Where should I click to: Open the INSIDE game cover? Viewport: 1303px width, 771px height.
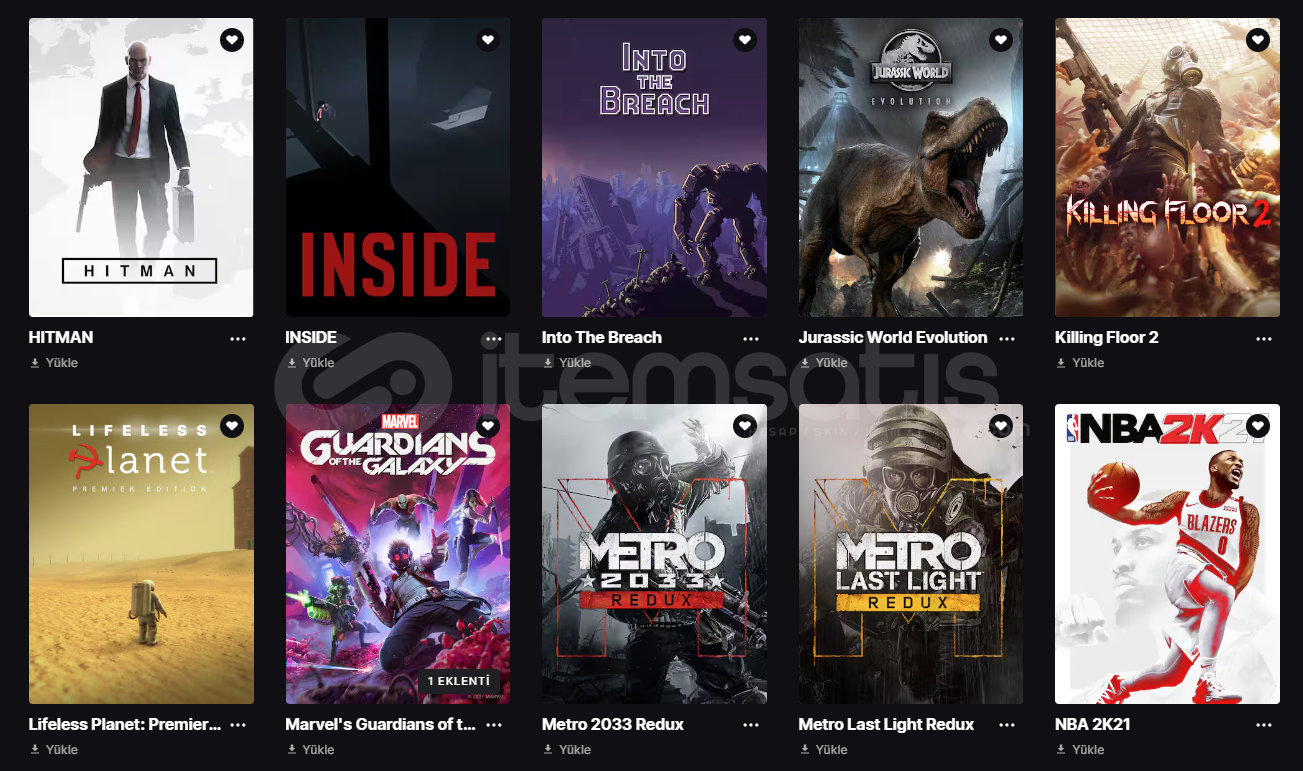coord(398,167)
